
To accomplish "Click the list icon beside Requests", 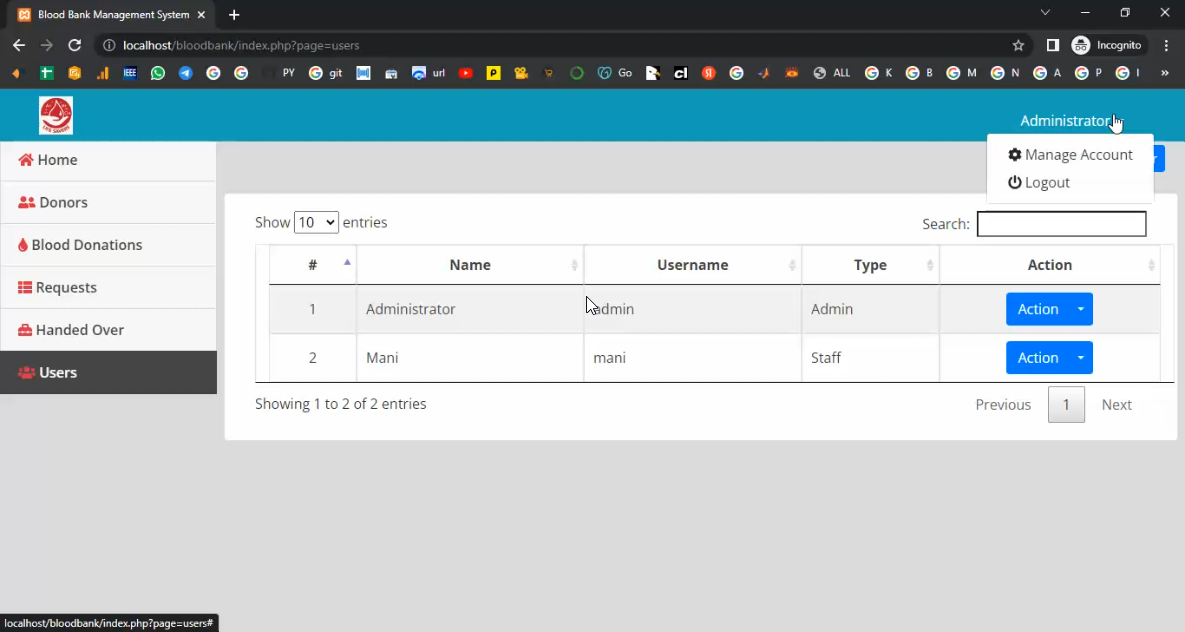I will point(25,288).
